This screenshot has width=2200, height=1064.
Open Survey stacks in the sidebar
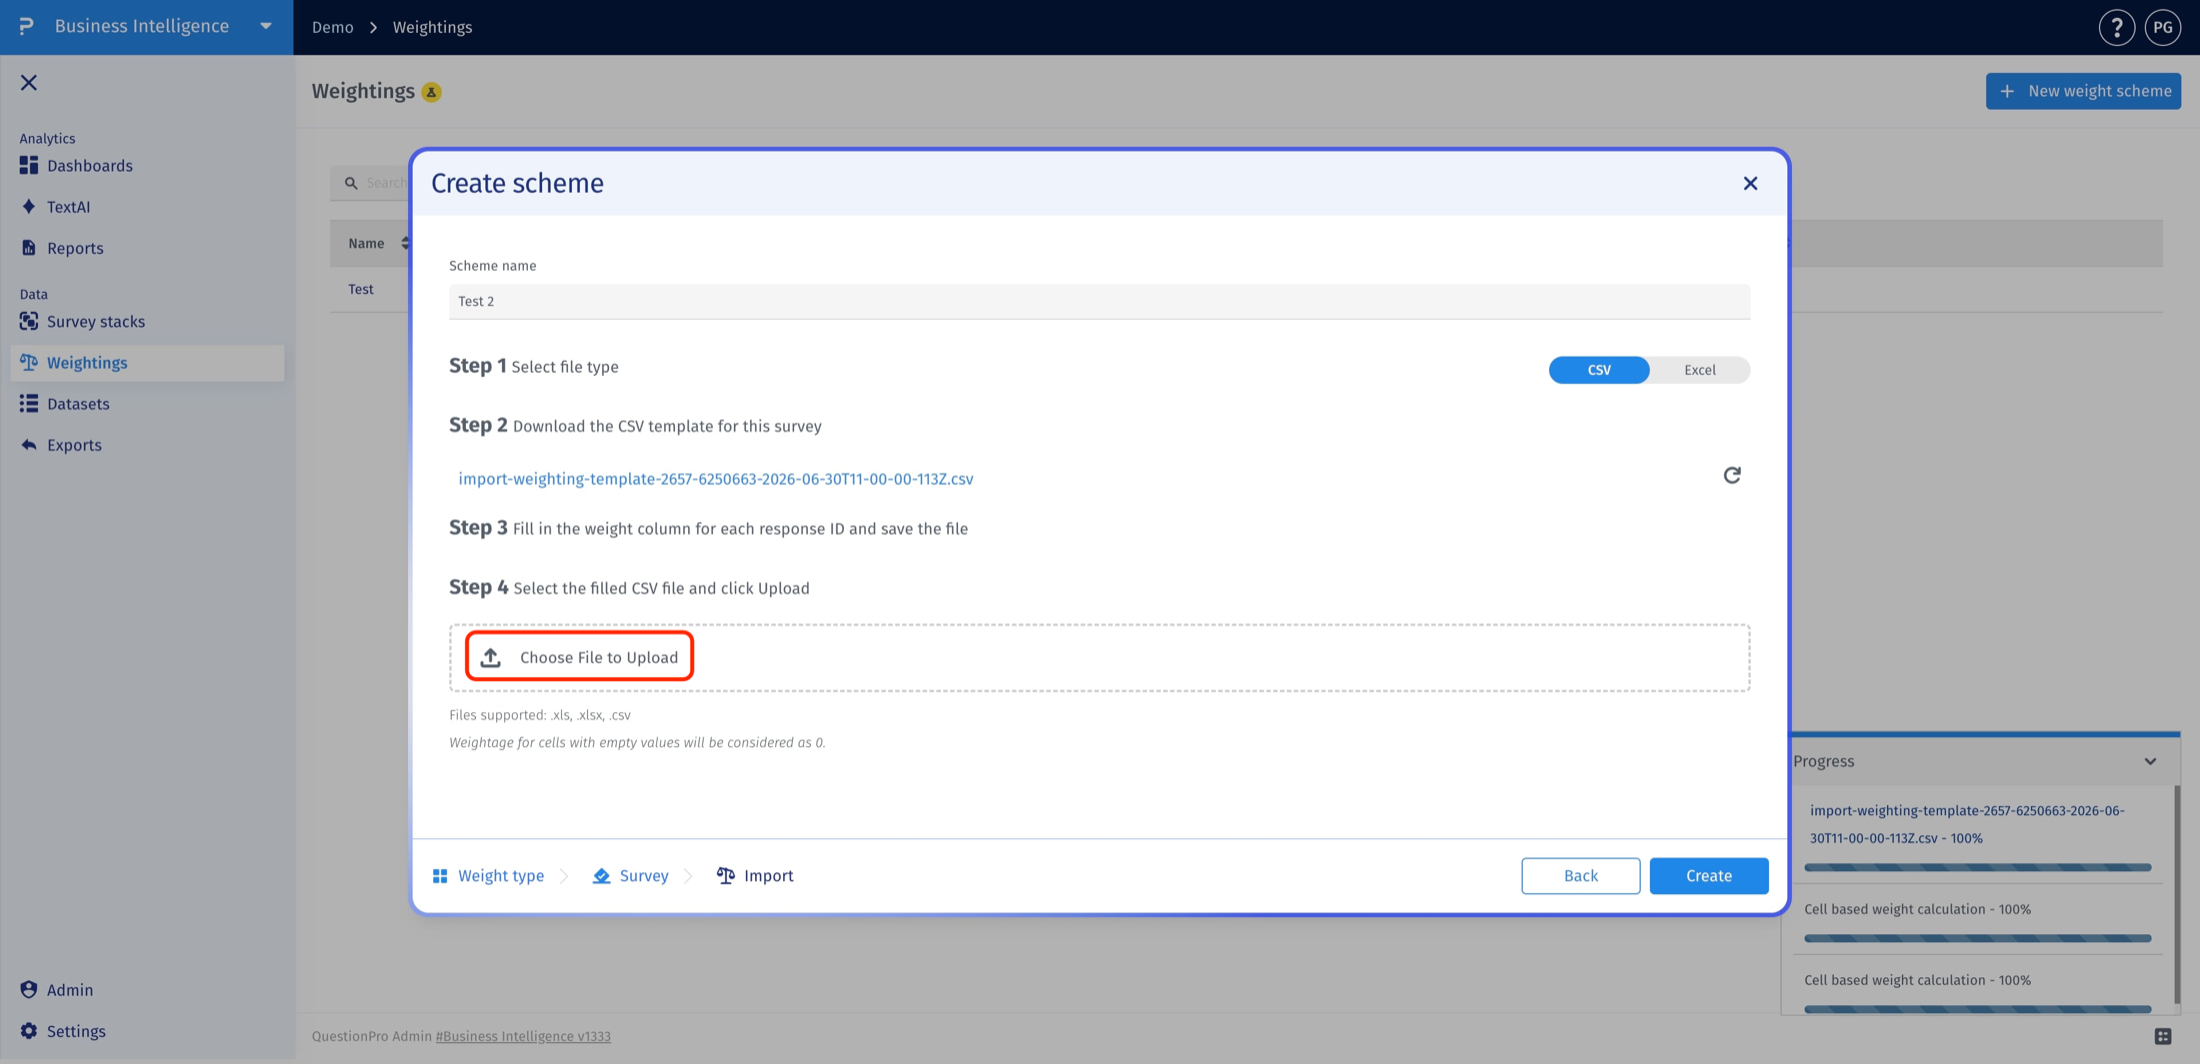click(96, 321)
